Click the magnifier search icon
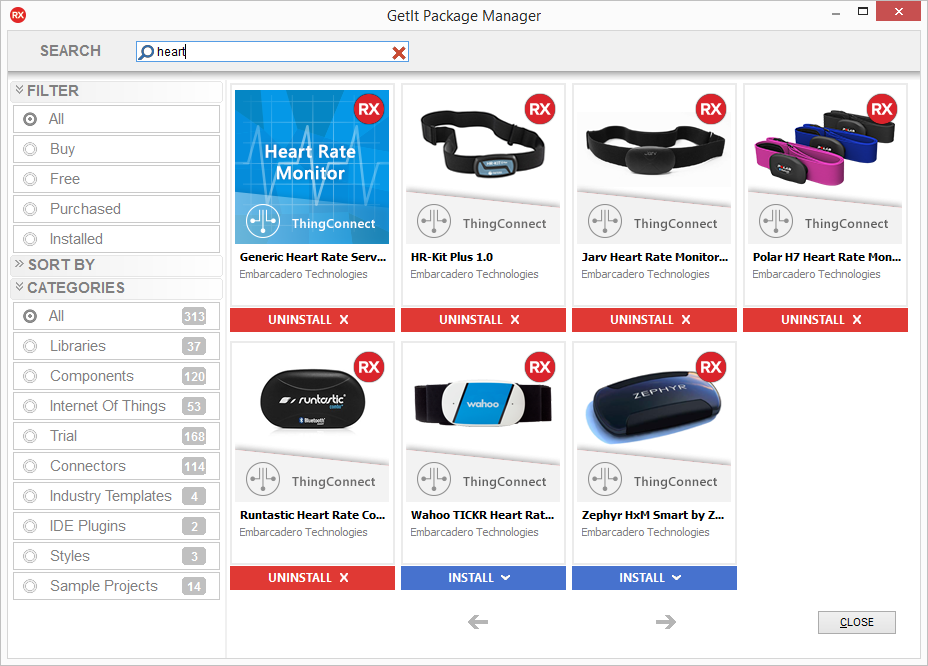The height and width of the screenshot is (666, 928). pos(146,53)
